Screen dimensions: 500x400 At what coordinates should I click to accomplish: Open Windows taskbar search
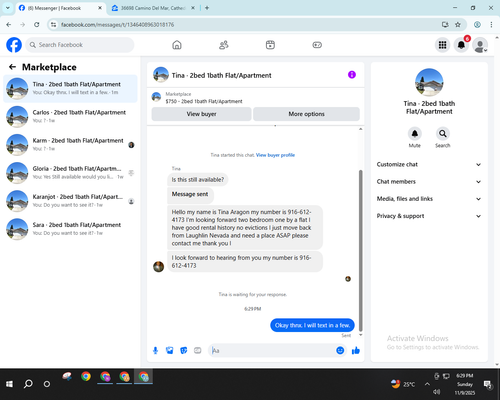click(28, 384)
